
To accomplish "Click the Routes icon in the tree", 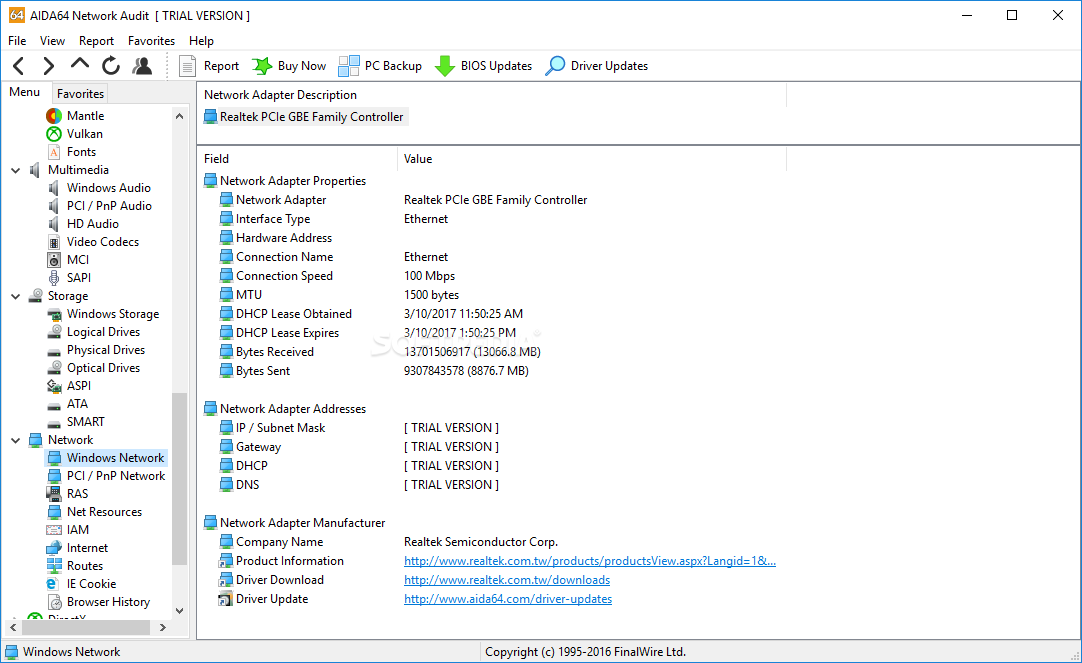I will tap(54, 566).
